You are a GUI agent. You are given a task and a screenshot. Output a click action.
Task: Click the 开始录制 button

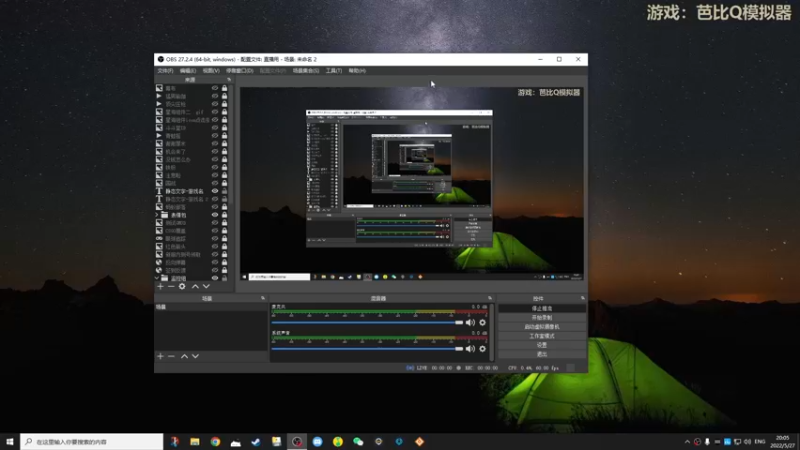[x=542, y=317]
